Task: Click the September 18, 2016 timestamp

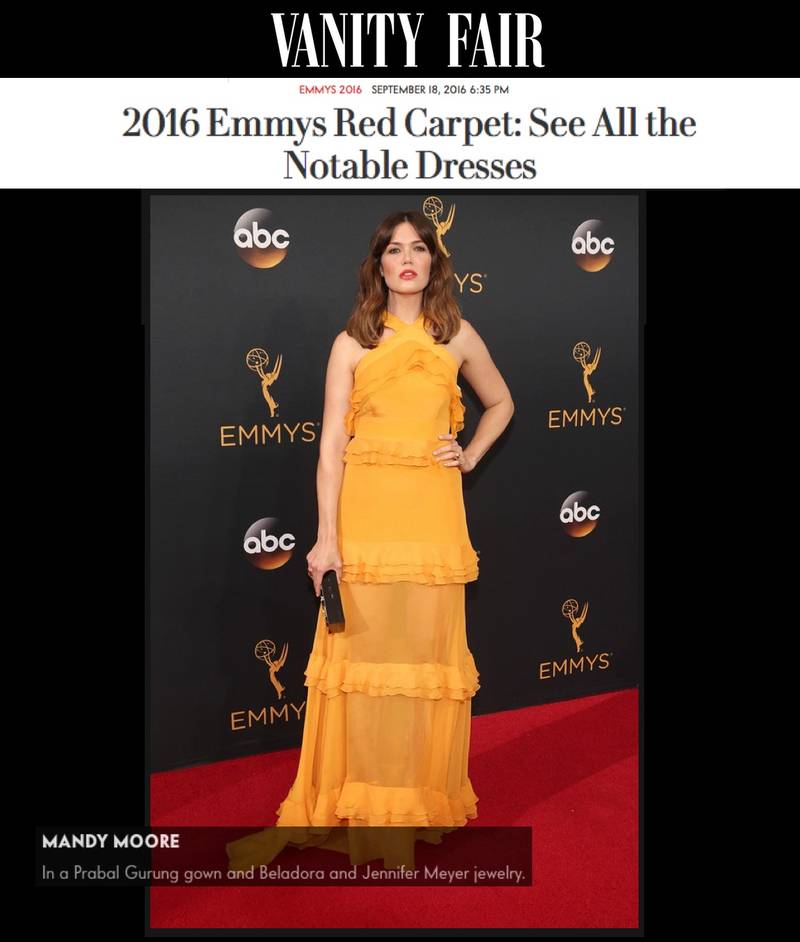Action: 440,90
